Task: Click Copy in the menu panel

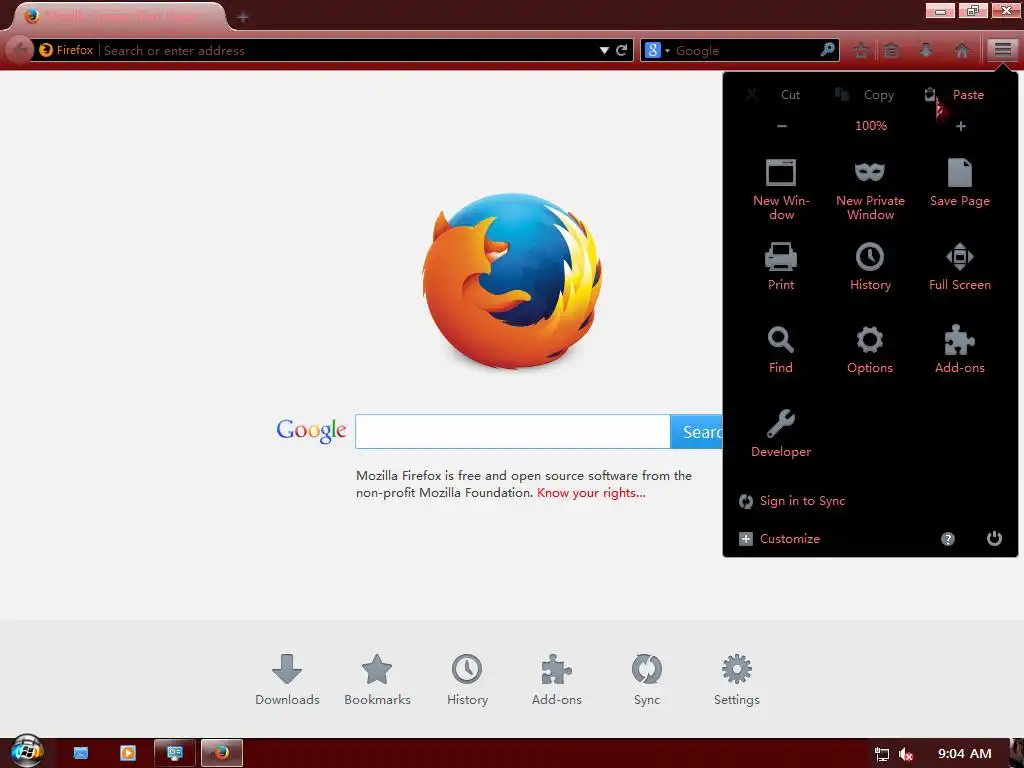Action: pyautogui.click(x=865, y=95)
